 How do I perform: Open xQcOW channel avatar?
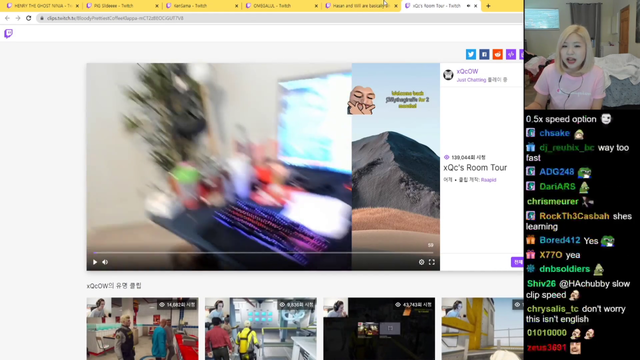click(x=448, y=75)
